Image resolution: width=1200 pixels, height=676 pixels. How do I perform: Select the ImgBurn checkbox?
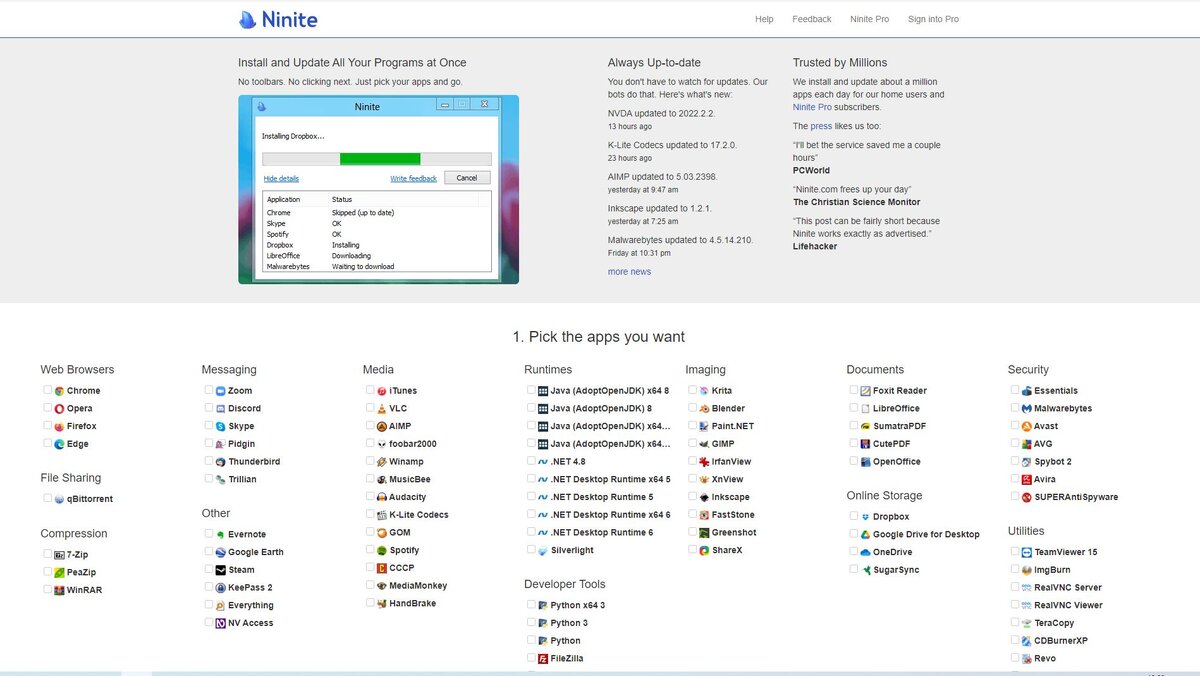pos(1015,569)
